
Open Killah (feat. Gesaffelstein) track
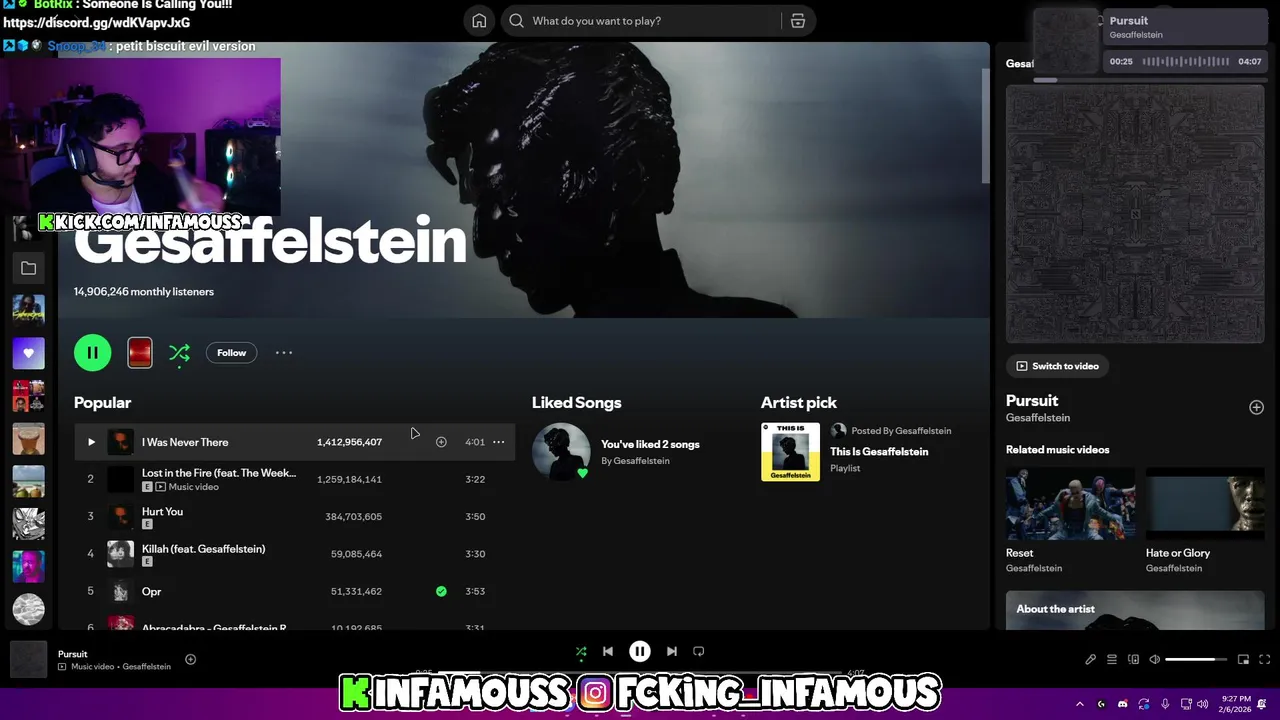point(203,549)
